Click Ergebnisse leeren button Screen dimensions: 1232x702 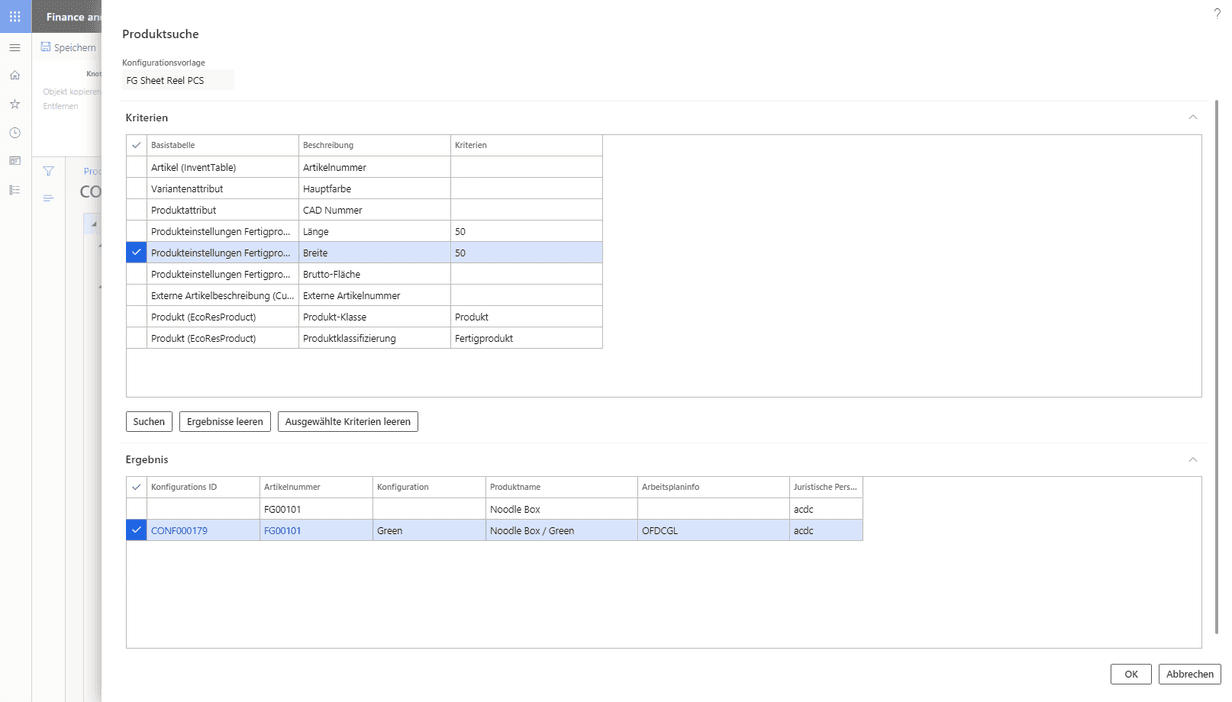225,422
